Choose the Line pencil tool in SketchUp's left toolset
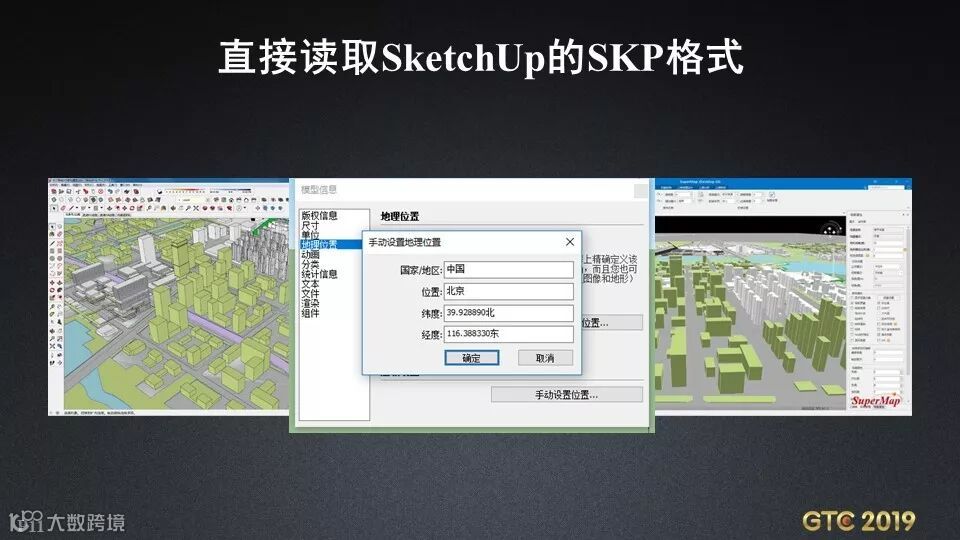 pos(52,243)
